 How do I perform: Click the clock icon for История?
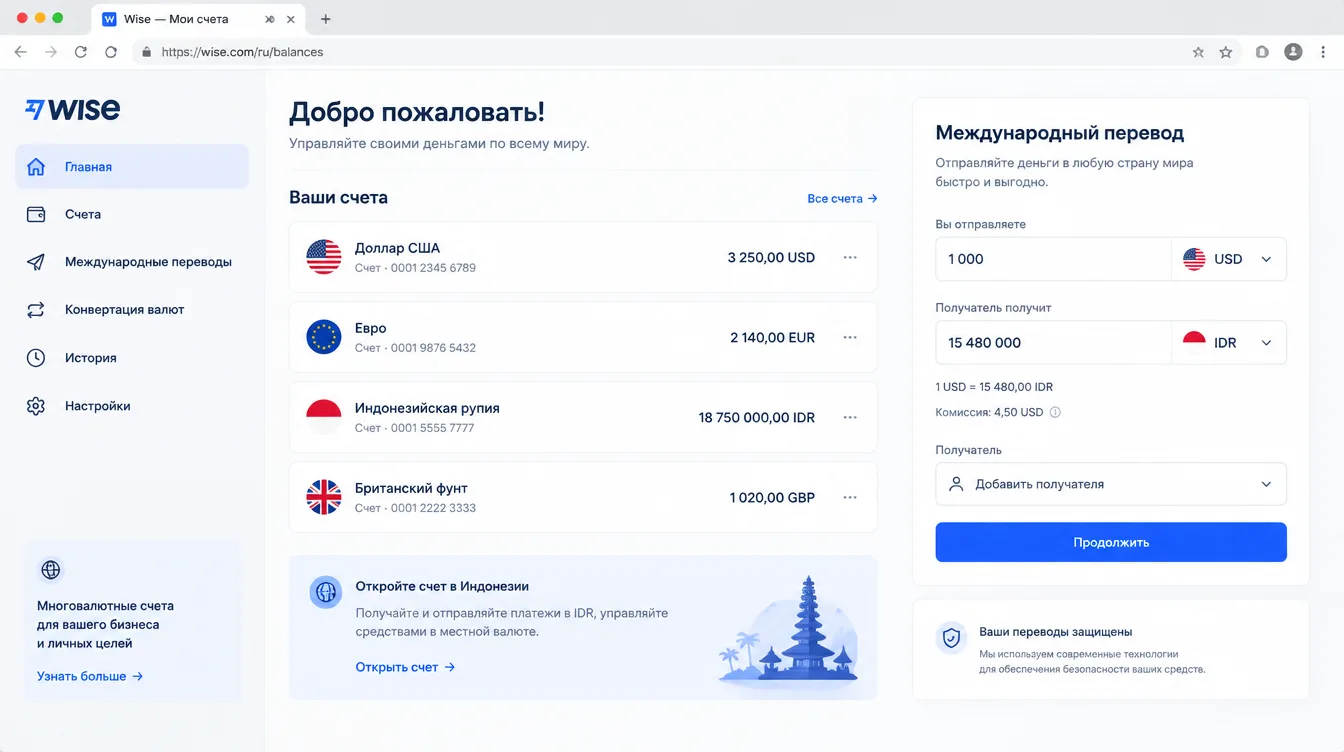click(36, 358)
